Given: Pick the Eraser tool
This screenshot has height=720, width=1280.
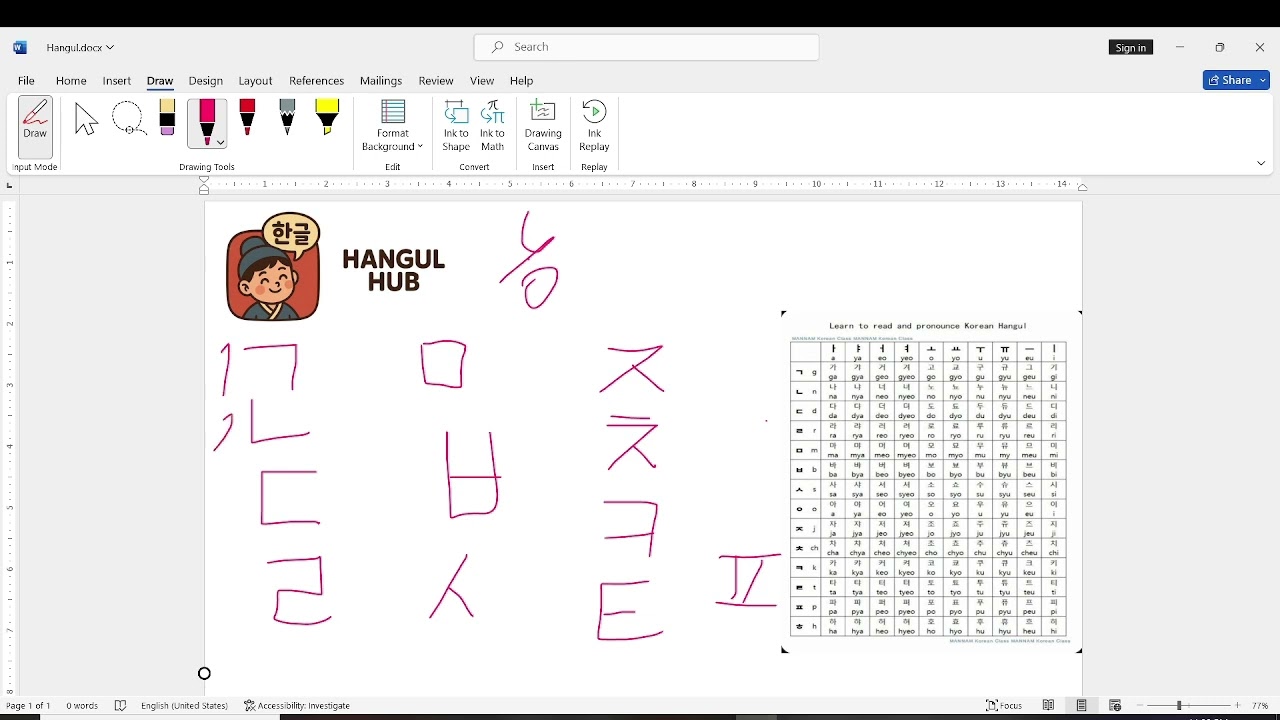Looking at the screenshot, I should [167, 118].
